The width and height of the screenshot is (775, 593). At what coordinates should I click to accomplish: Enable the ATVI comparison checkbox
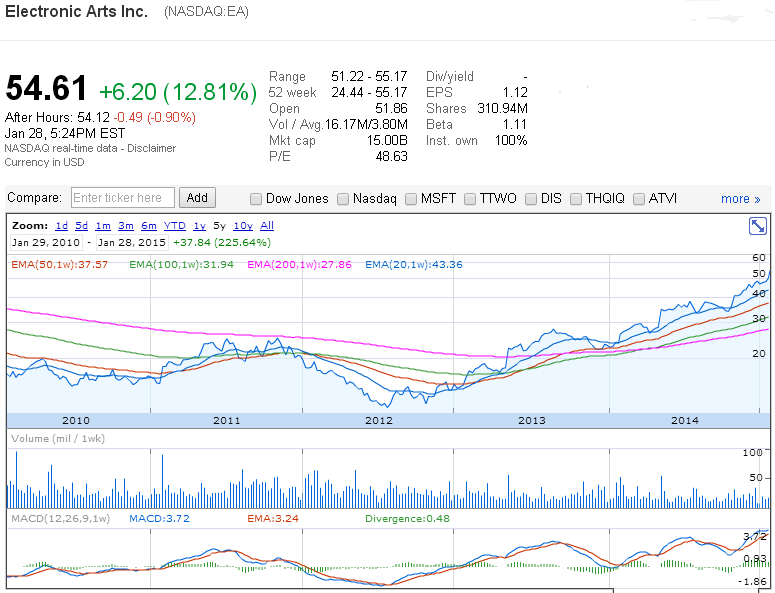point(639,199)
